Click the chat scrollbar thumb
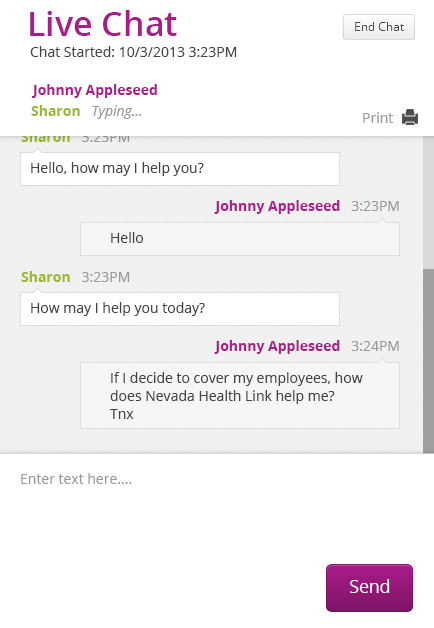Screen dimensions: 434x628 point(428,360)
